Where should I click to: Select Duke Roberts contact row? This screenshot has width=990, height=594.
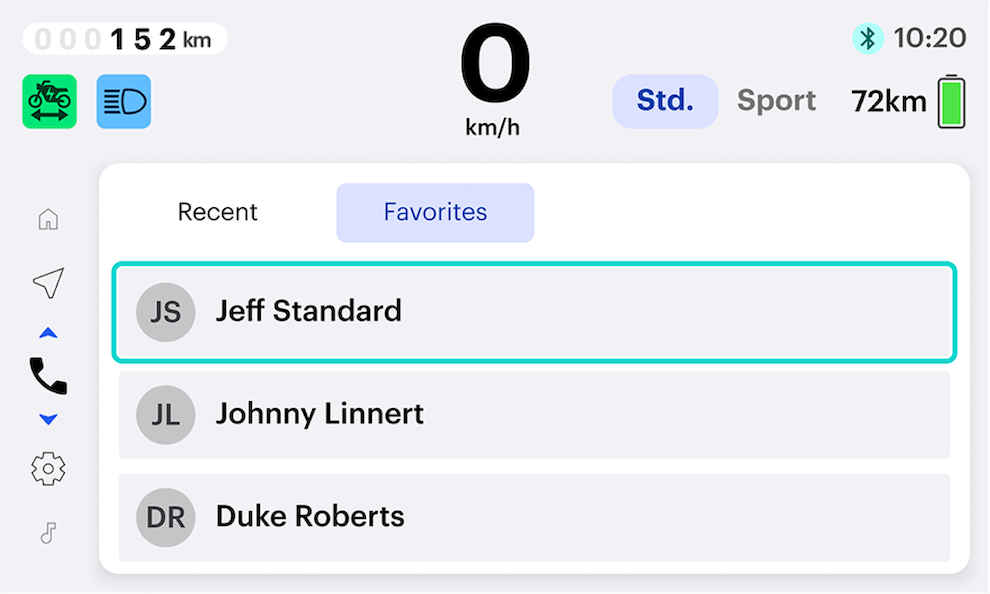coord(534,518)
